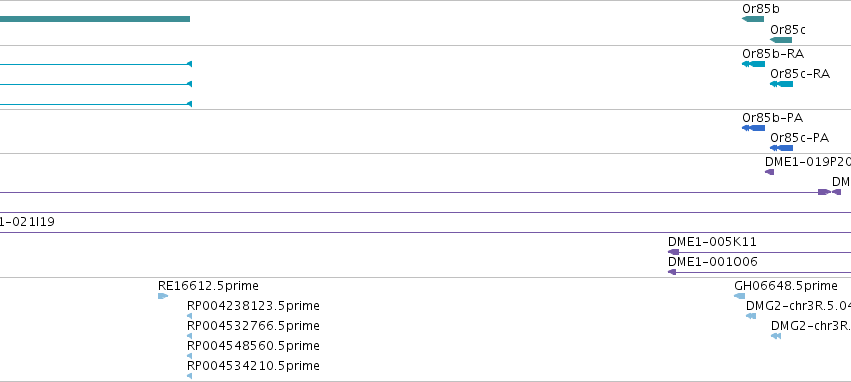
Task: Select the RP004548560.5prime feature arrow
Action: tap(189, 356)
